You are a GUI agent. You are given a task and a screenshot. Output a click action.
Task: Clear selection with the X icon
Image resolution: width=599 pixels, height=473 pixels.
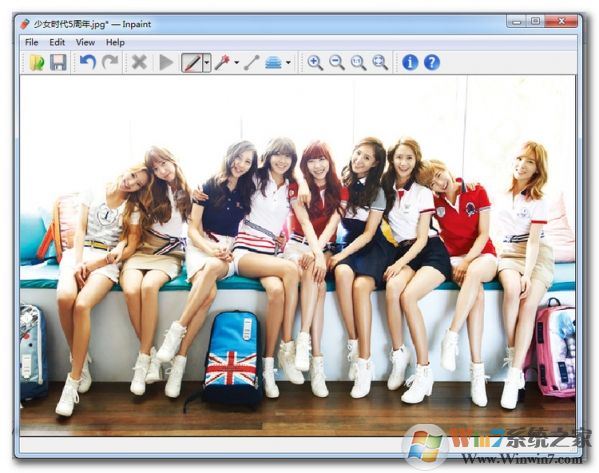[x=139, y=62]
